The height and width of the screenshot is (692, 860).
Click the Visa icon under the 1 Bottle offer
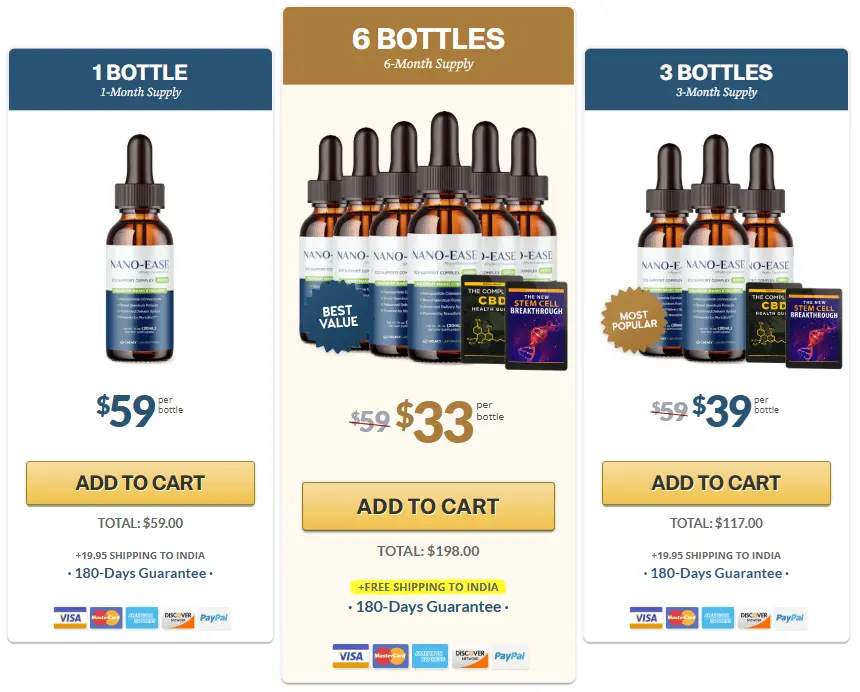[x=70, y=618]
